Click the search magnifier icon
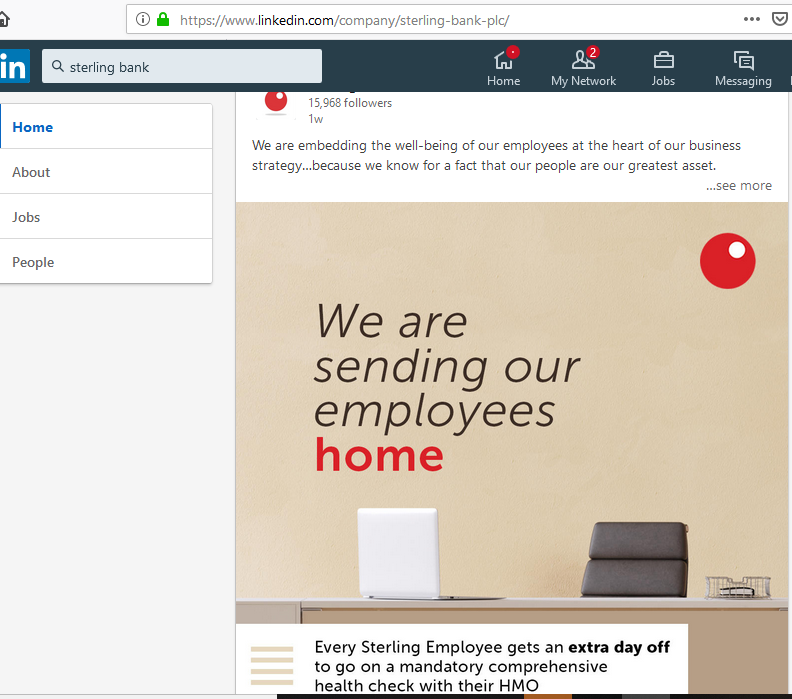The image size is (792, 699). (x=58, y=66)
